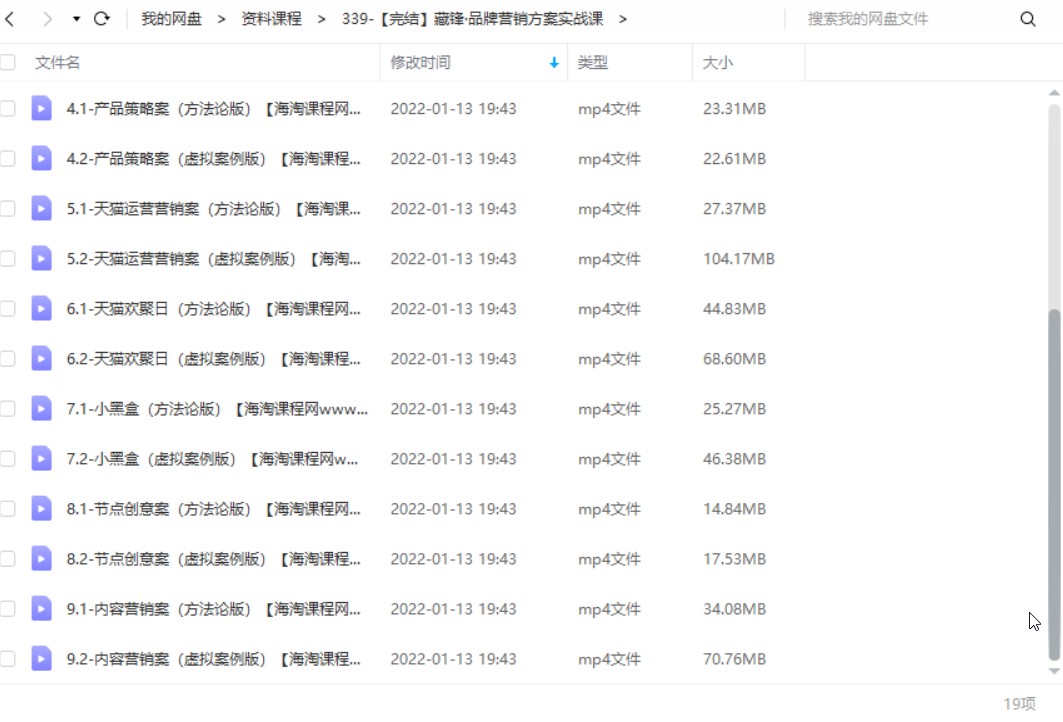
Task: Click the 14.84MB size cell
Action: point(734,509)
